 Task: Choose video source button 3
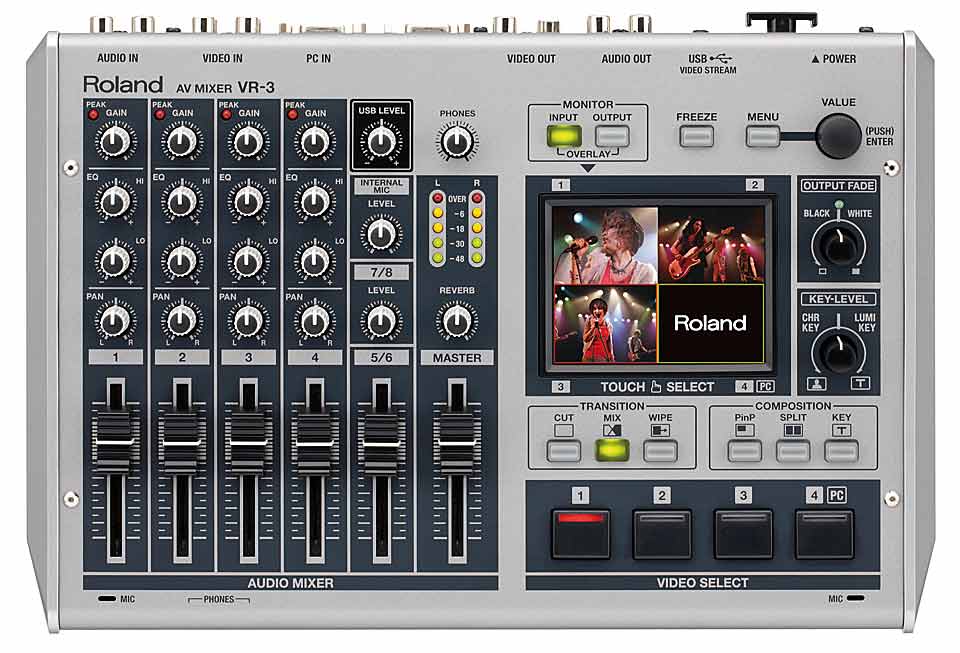pyautogui.click(x=743, y=534)
